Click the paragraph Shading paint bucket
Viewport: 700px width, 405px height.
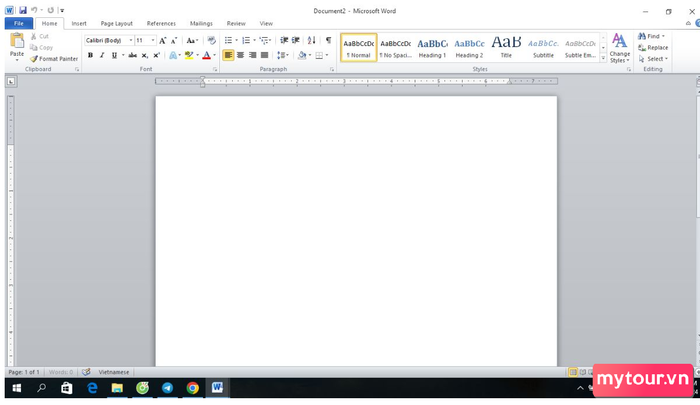pyautogui.click(x=302, y=55)
